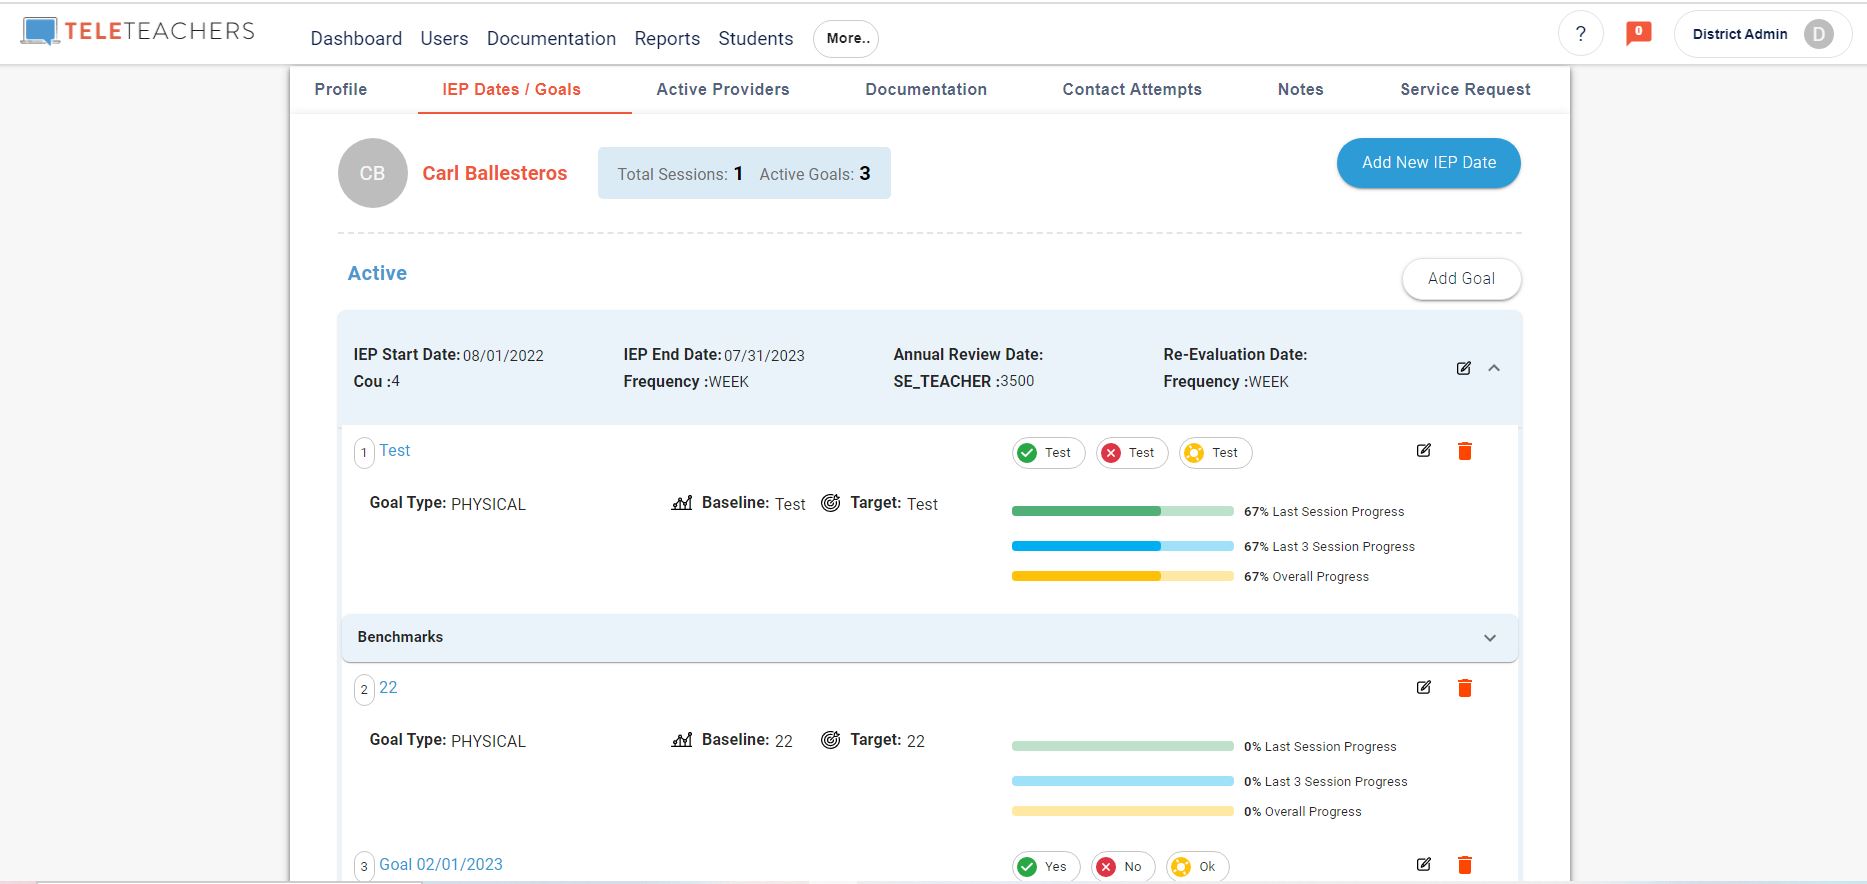Screen dimensions: 1867x884
Task: Edit goal 2 named 22
Action: tap(1424, 688)
